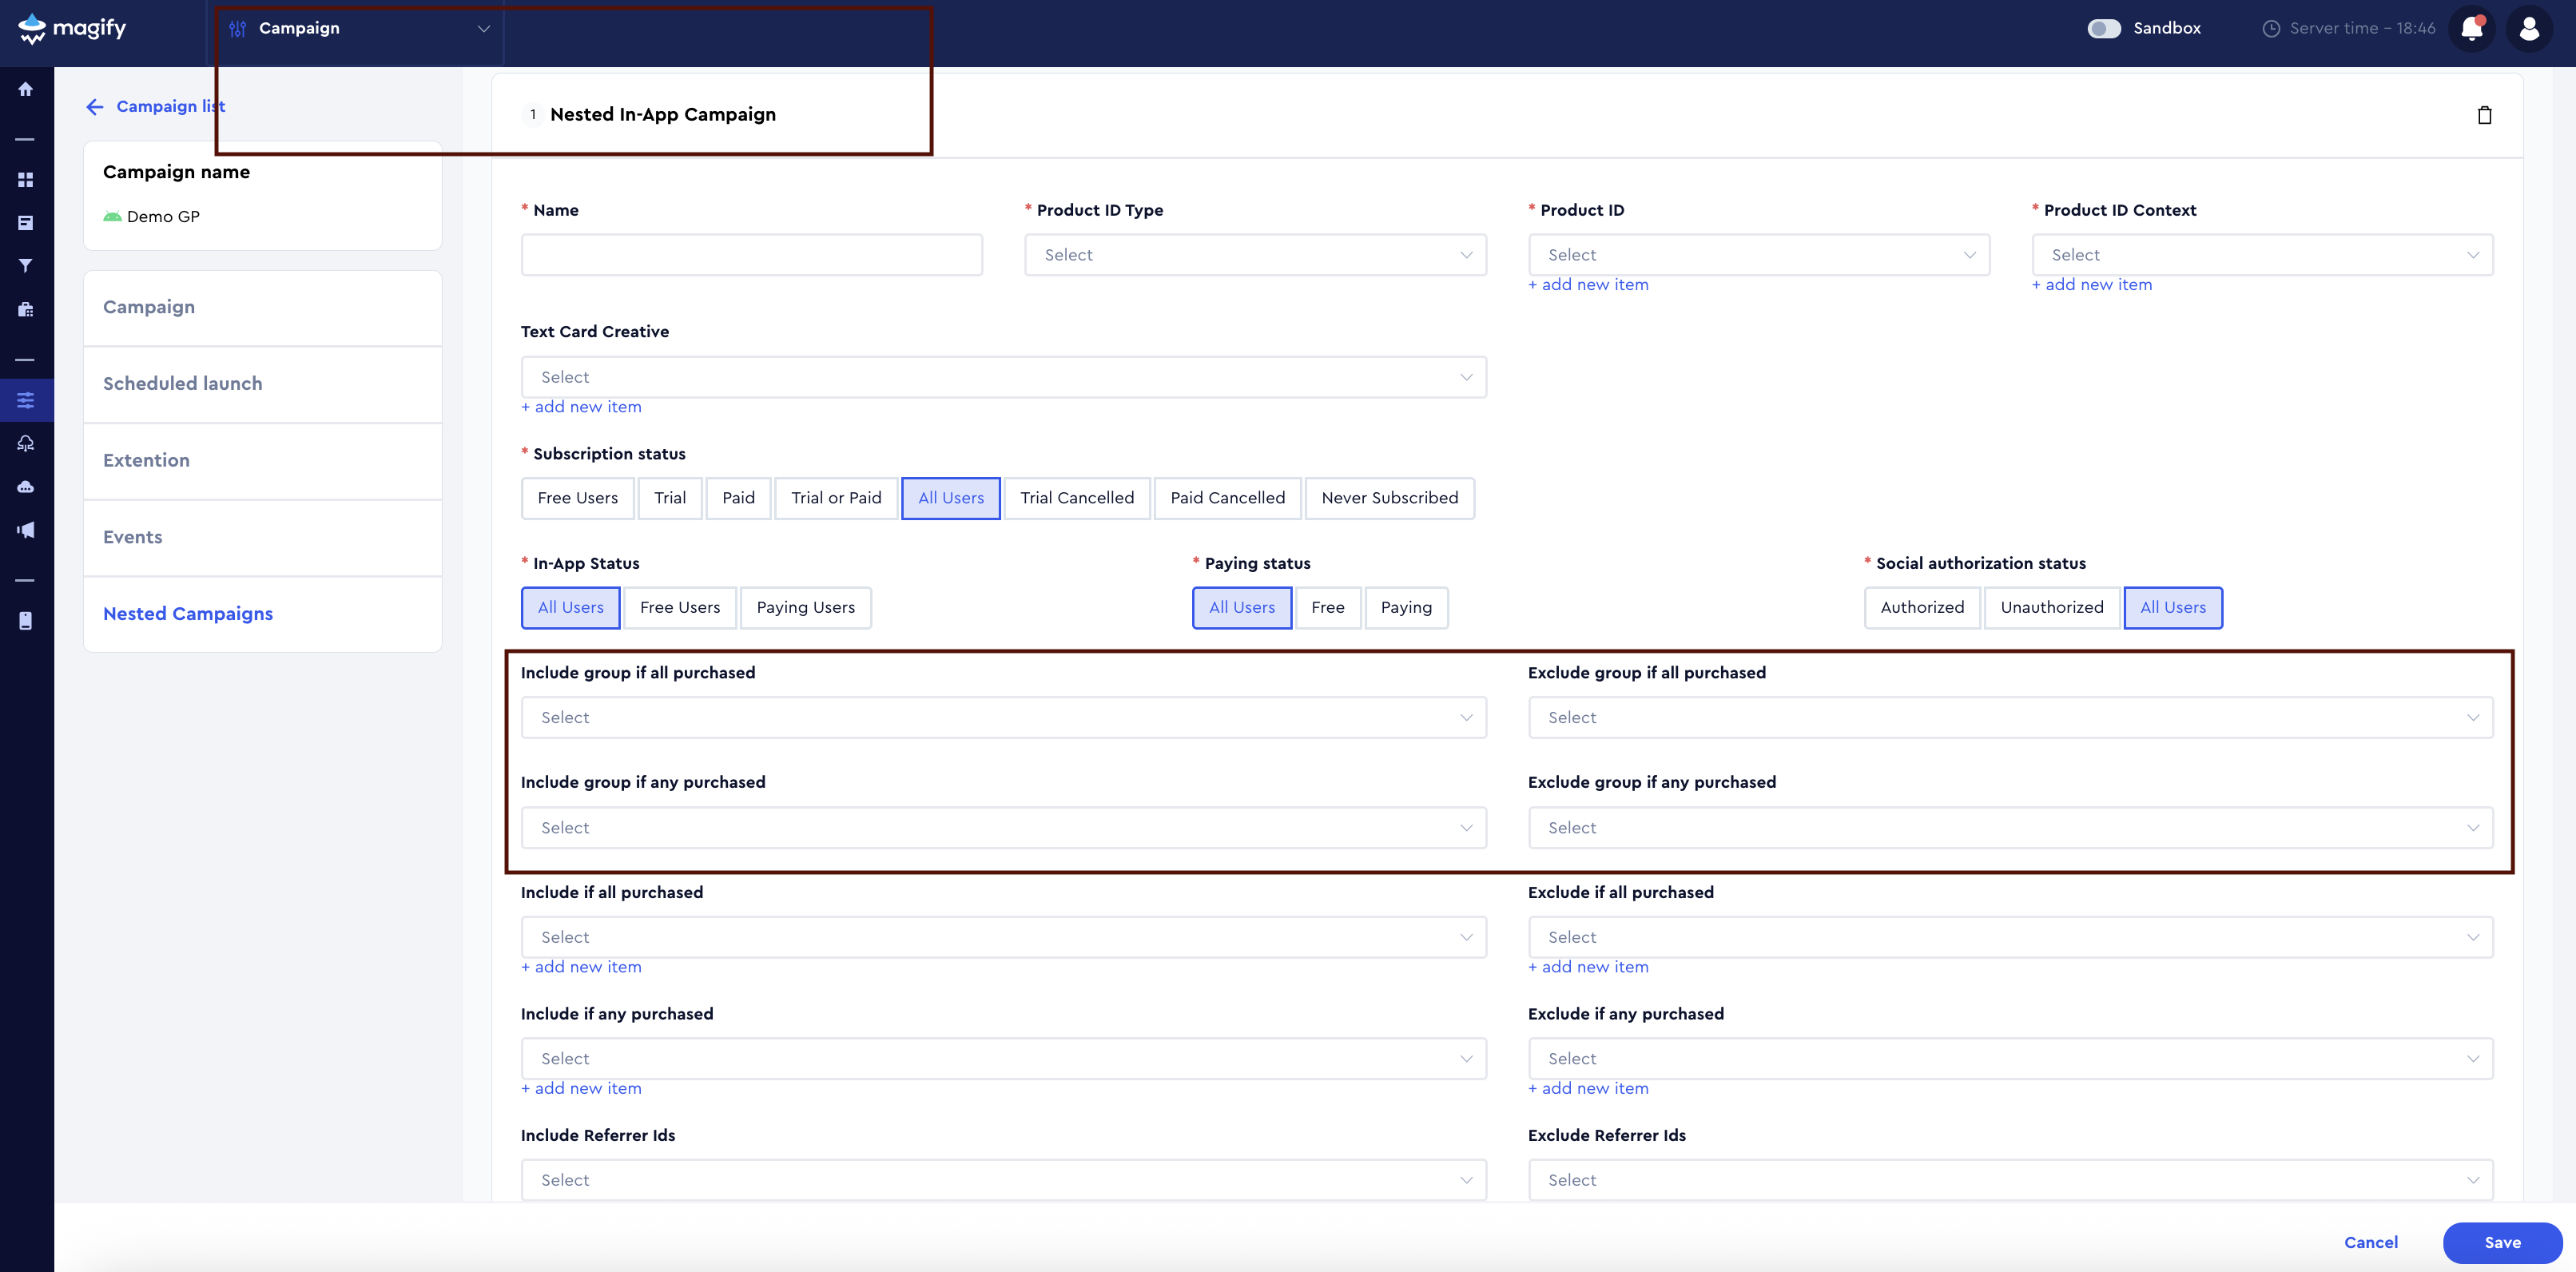Open the Scheduled launch section
The image size is (2576, 1272).
(182, 383)
